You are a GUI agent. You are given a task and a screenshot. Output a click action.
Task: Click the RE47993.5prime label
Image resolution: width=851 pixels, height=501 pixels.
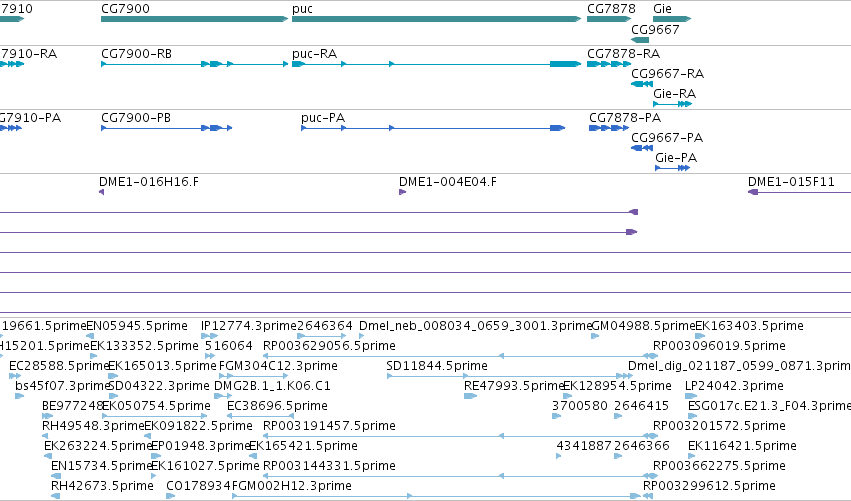514,386
